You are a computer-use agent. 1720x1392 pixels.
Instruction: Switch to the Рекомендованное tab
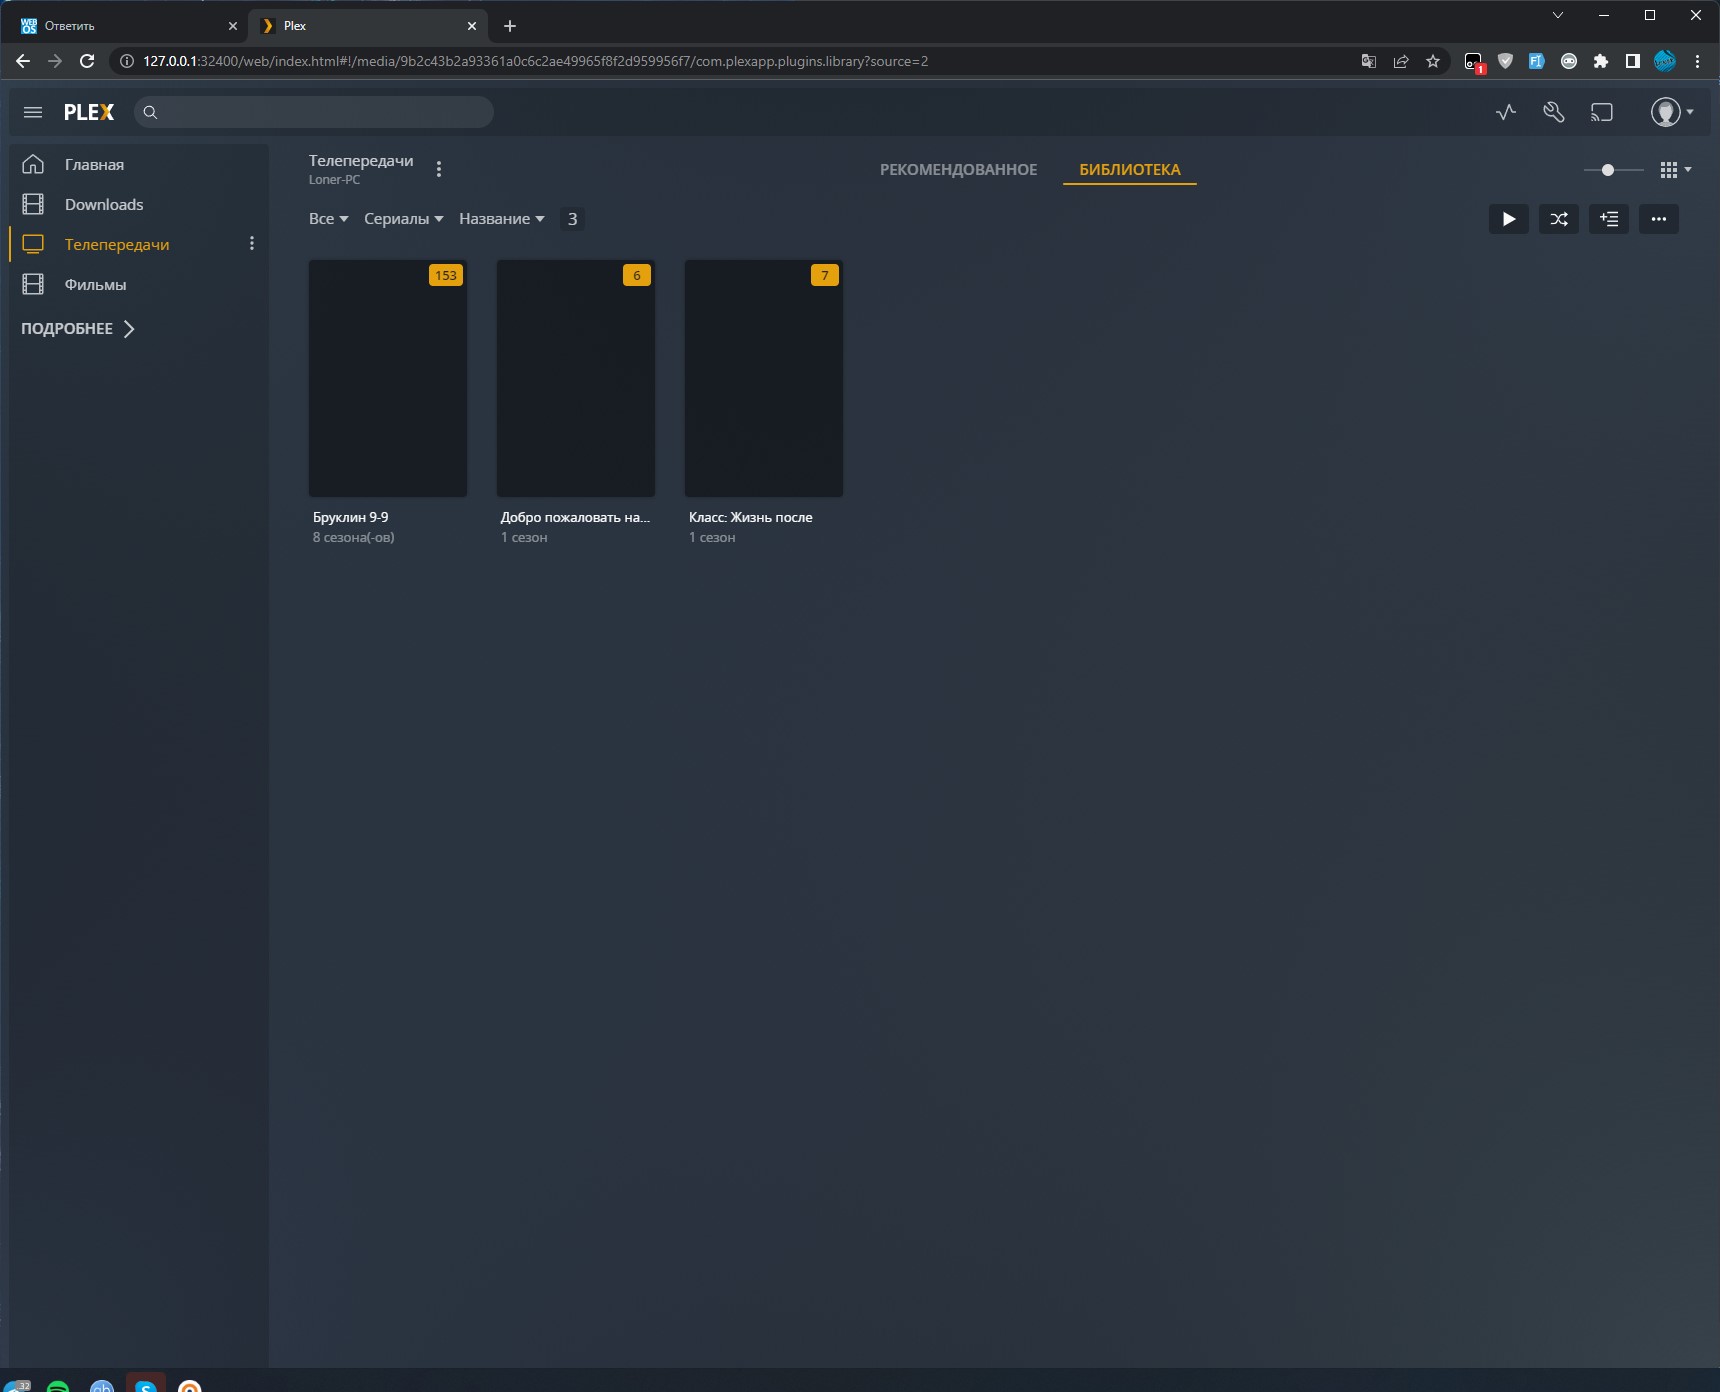point(958,170)
